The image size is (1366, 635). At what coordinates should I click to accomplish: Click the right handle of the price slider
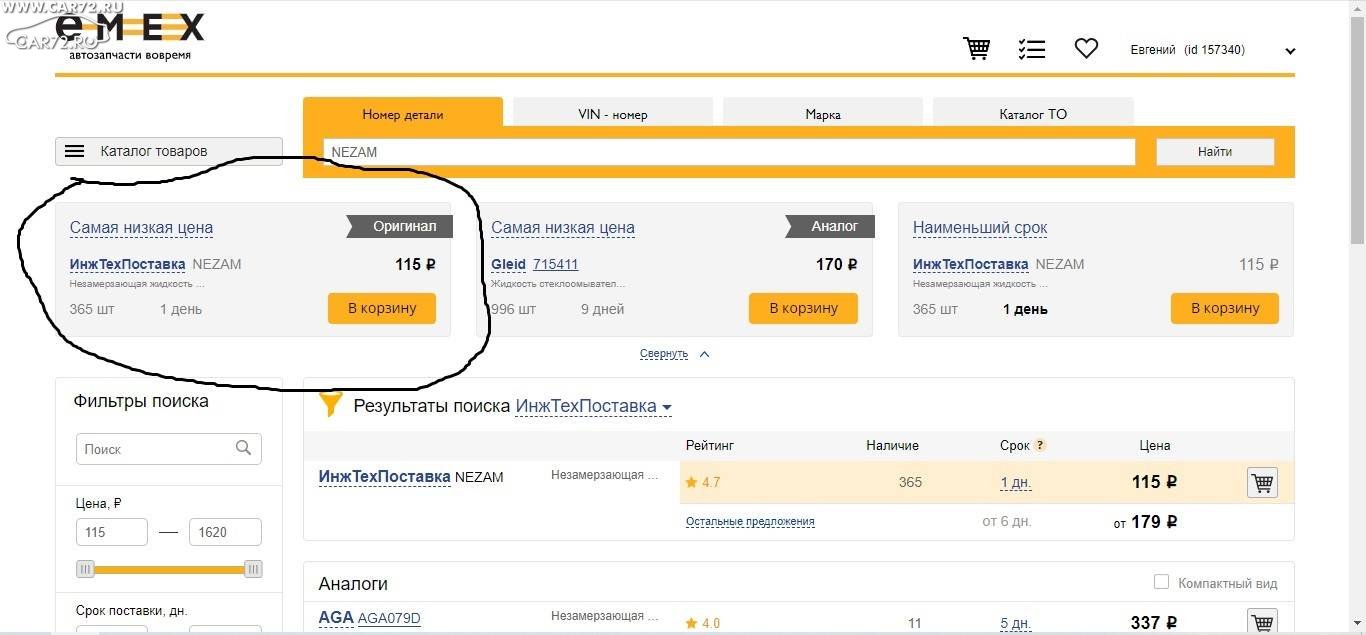pyautogui.click(x=254, y=569)
